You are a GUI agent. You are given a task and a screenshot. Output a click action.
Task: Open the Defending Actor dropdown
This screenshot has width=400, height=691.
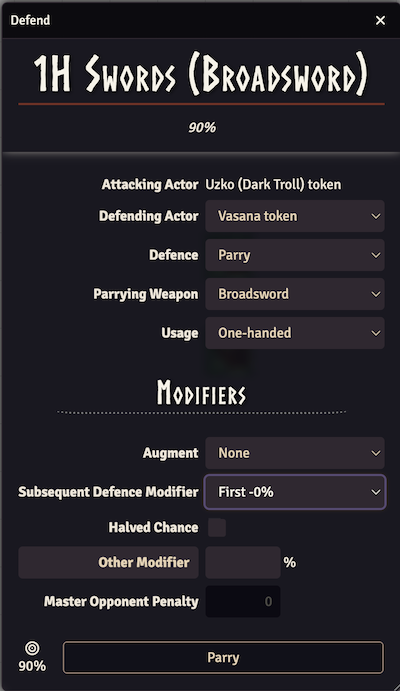295,216
